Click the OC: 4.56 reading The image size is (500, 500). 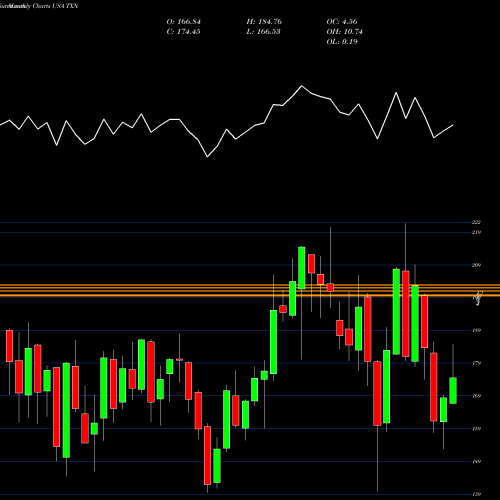(x=342, y=22)
